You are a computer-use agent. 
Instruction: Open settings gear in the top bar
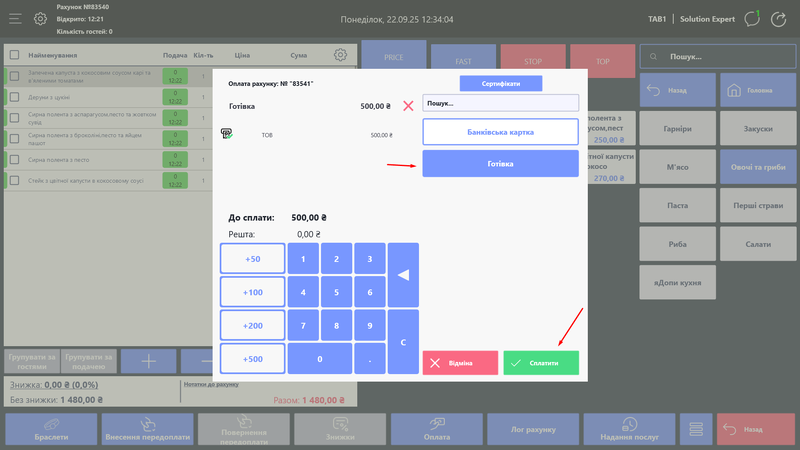pyautogui.click(x=40, y=19)
